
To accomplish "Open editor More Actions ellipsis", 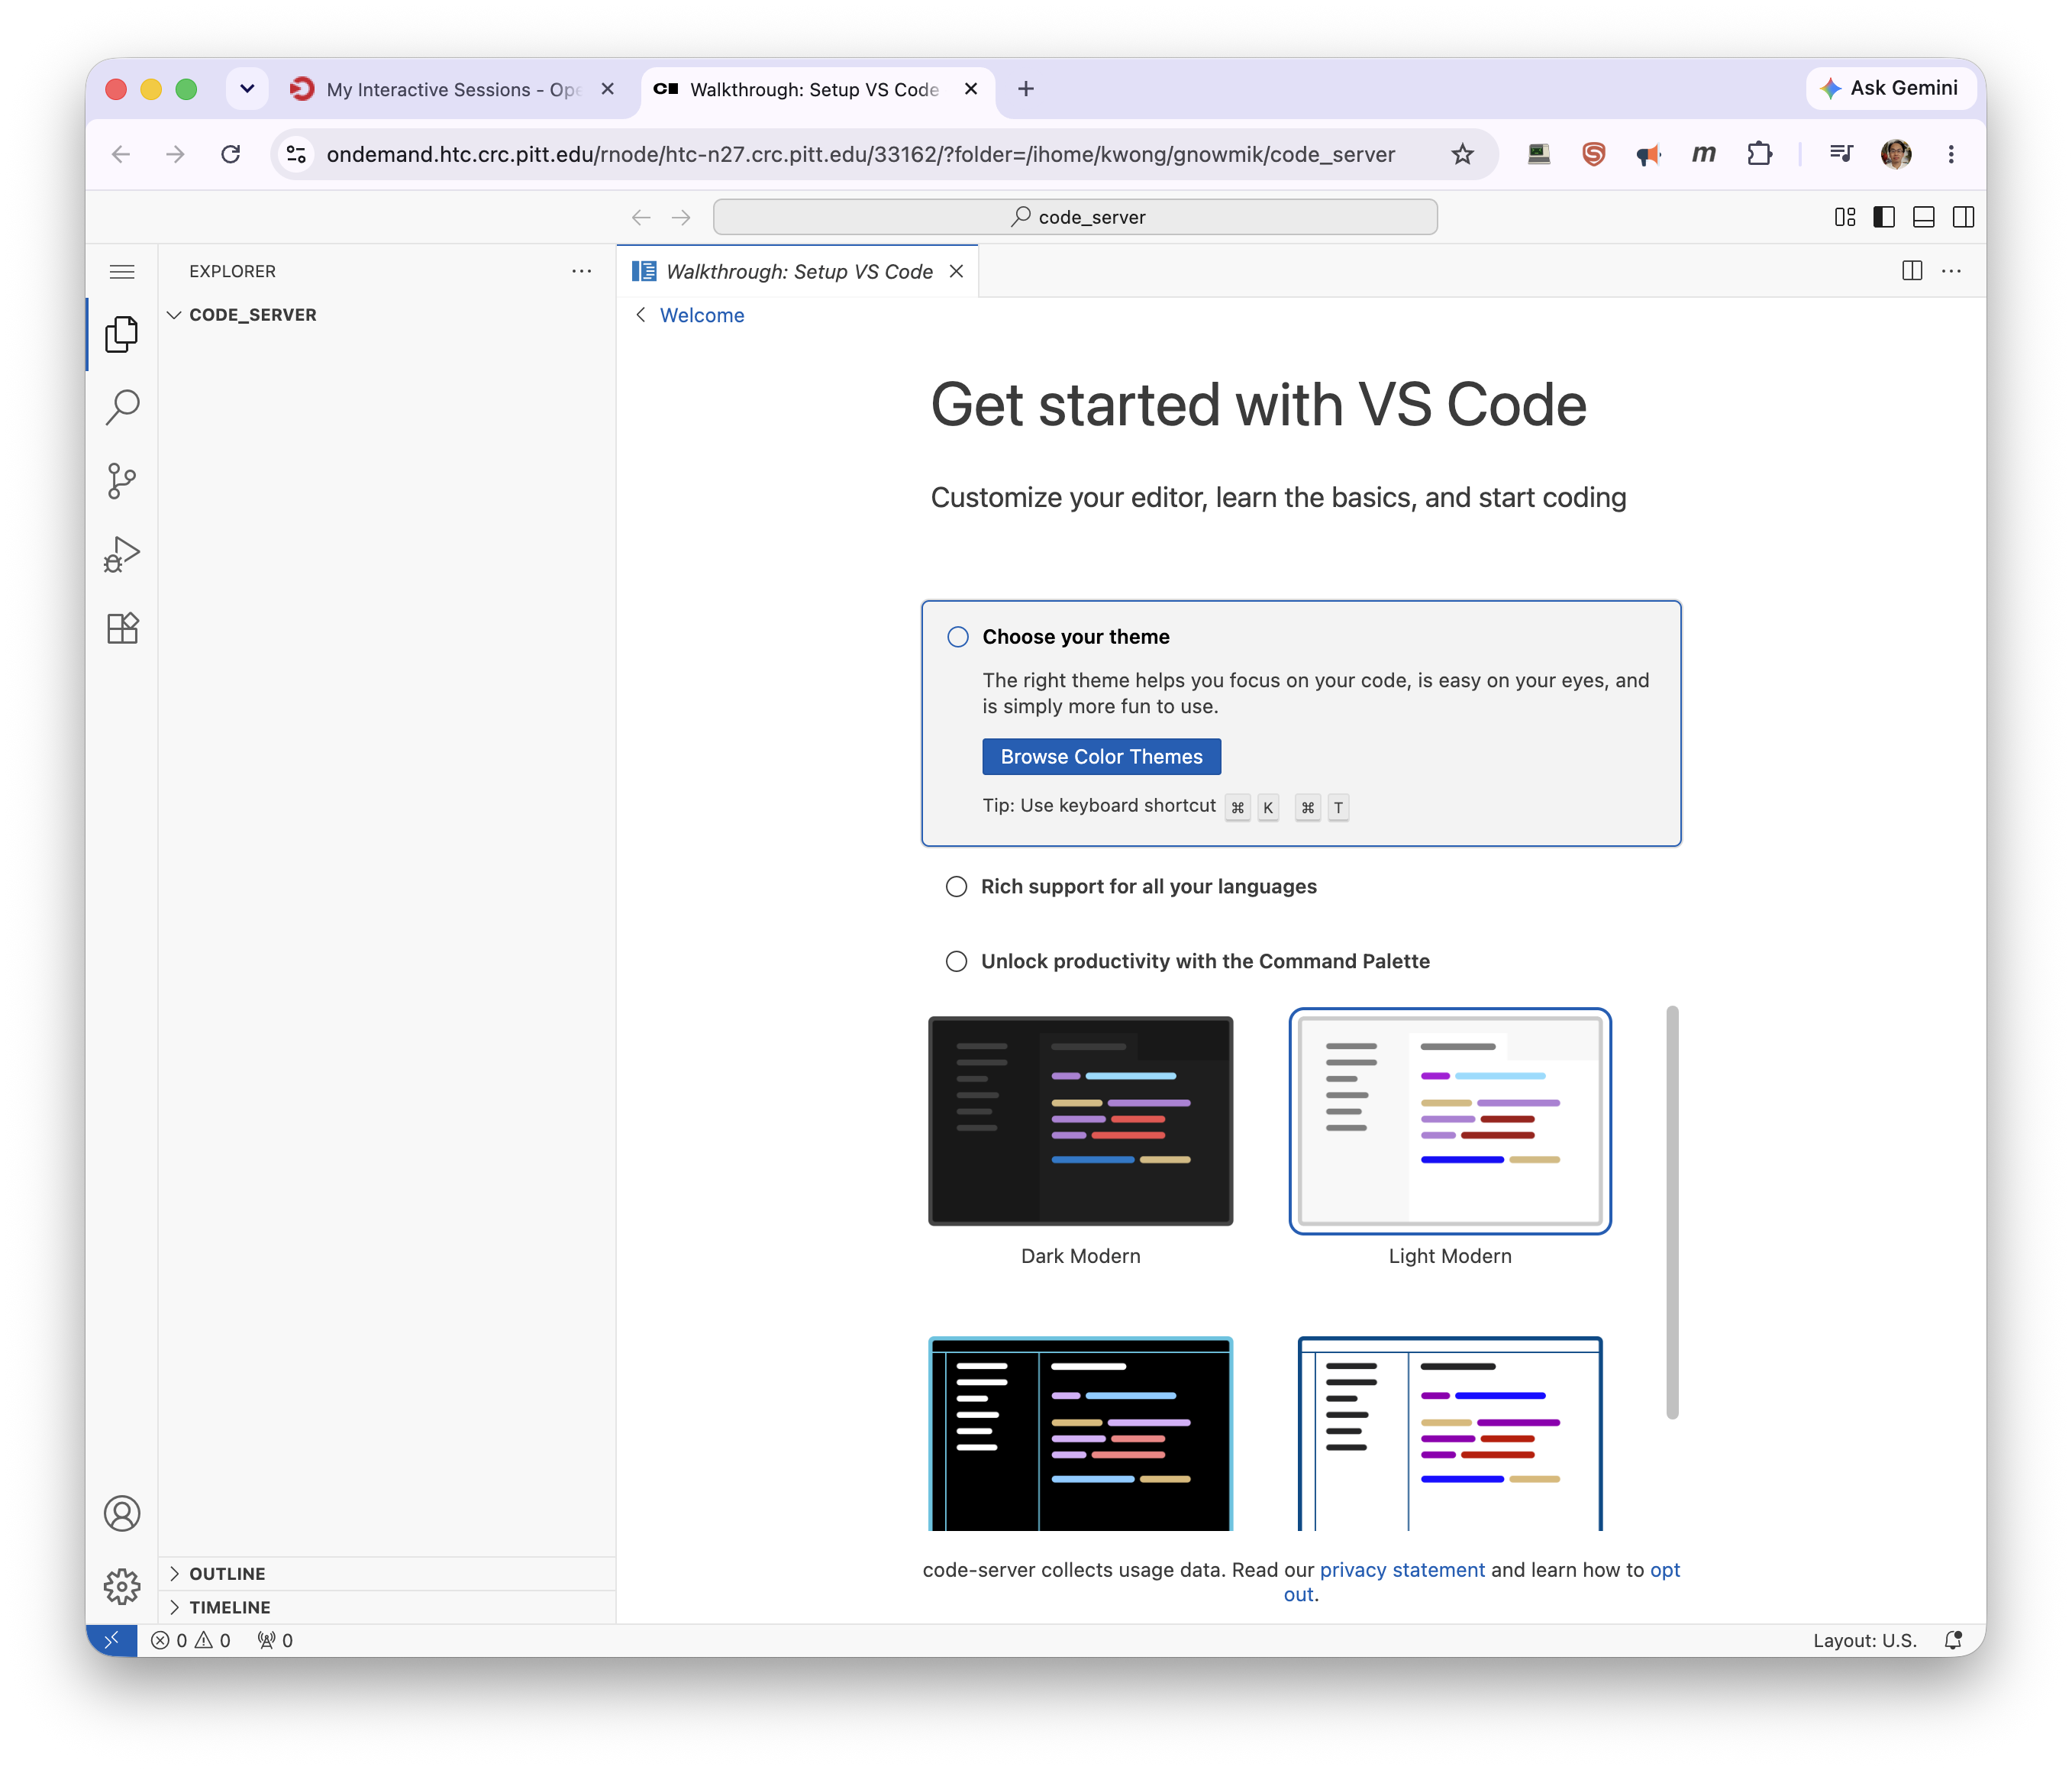I will (x=1951, y=271).
